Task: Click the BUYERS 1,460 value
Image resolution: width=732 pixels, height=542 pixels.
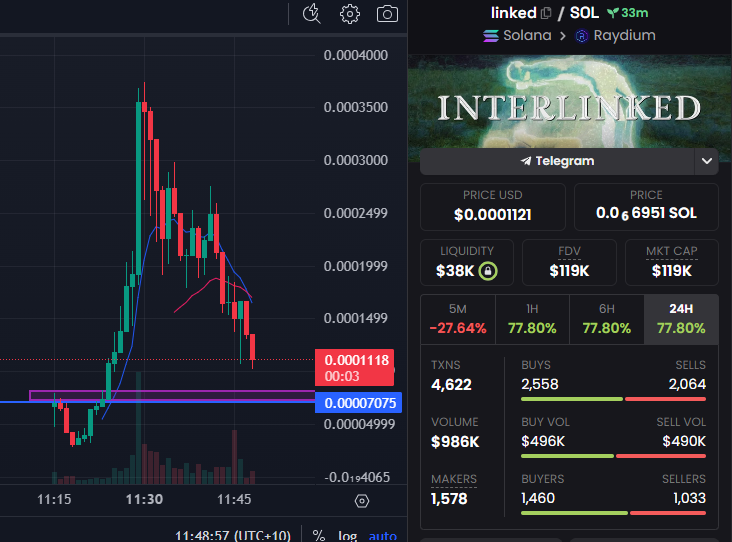Action: 538,498
